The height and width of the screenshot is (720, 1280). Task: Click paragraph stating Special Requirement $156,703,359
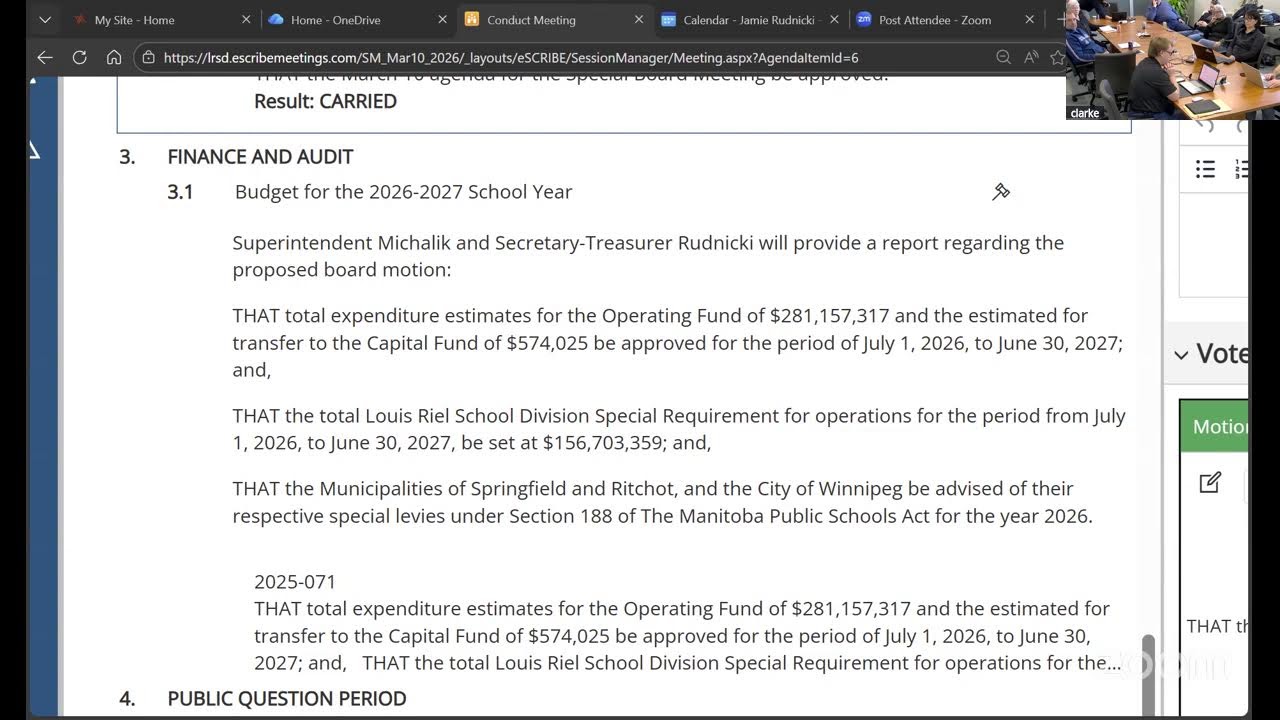(x=679, y=429)
